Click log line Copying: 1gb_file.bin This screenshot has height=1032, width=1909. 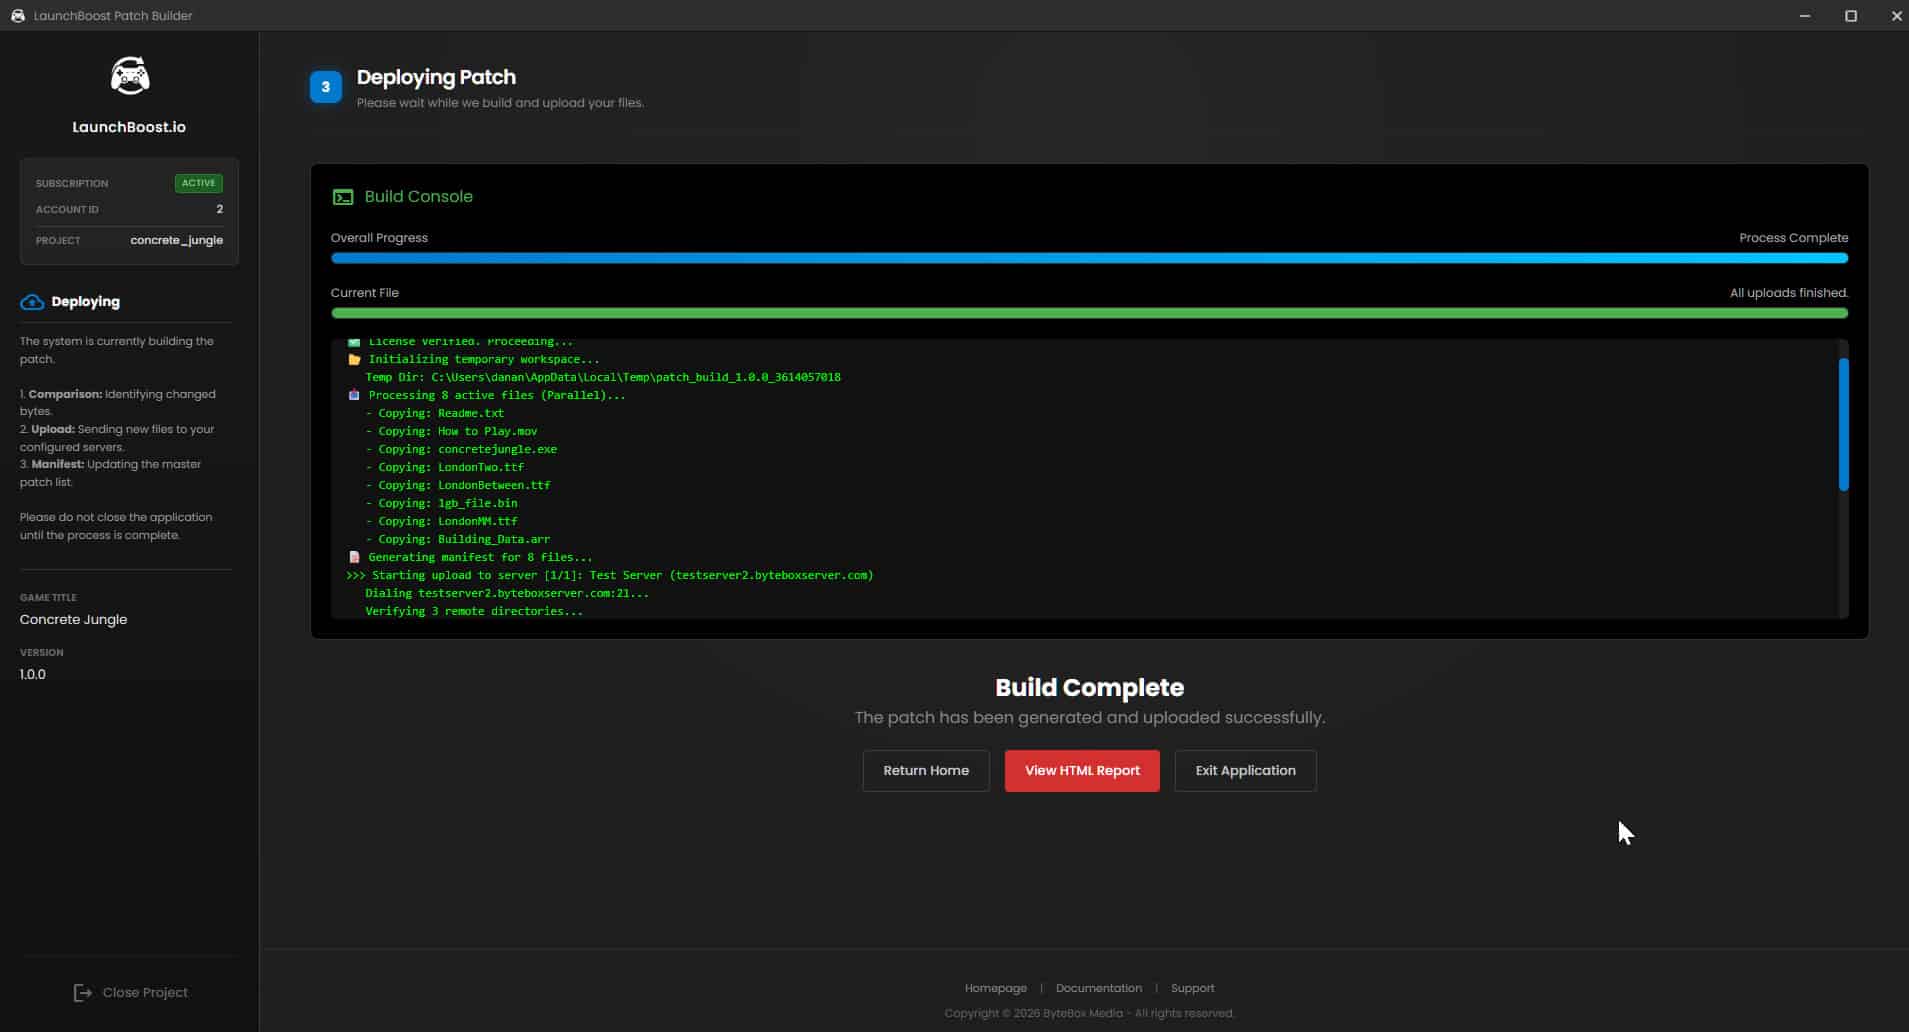click(441, 503)
